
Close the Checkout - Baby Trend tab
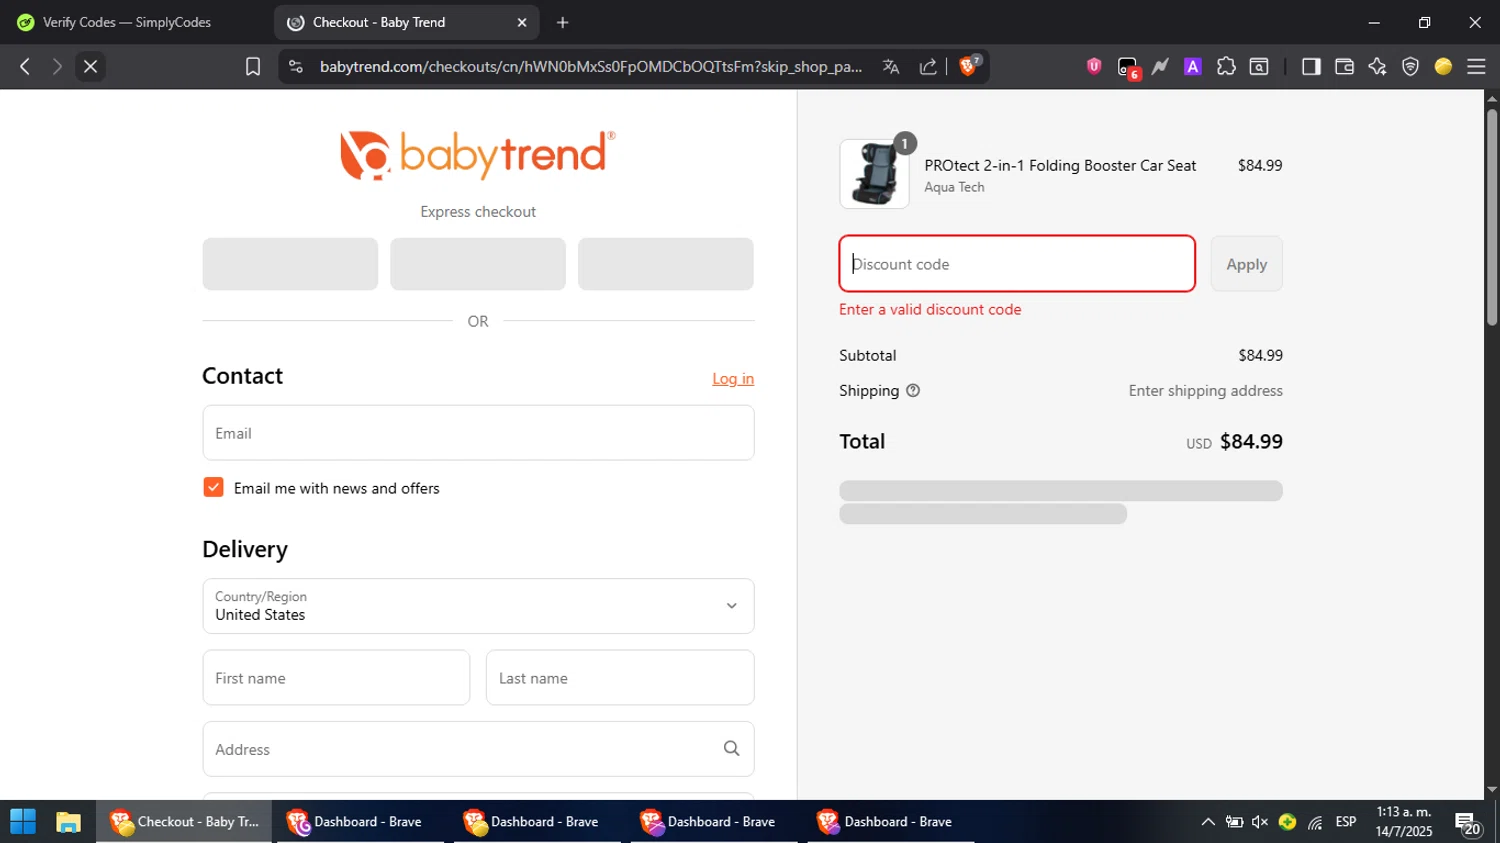click(x=522, y=22)
